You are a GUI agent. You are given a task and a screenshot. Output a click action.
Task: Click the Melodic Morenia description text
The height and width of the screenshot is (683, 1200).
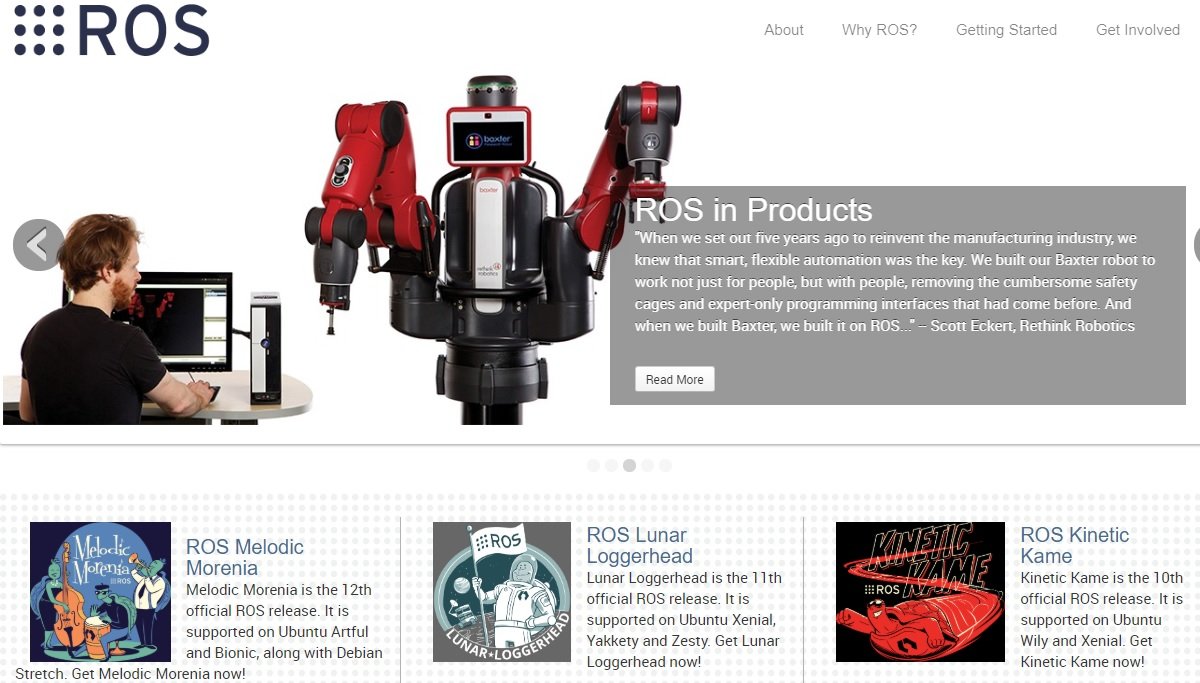coord(200,631)
